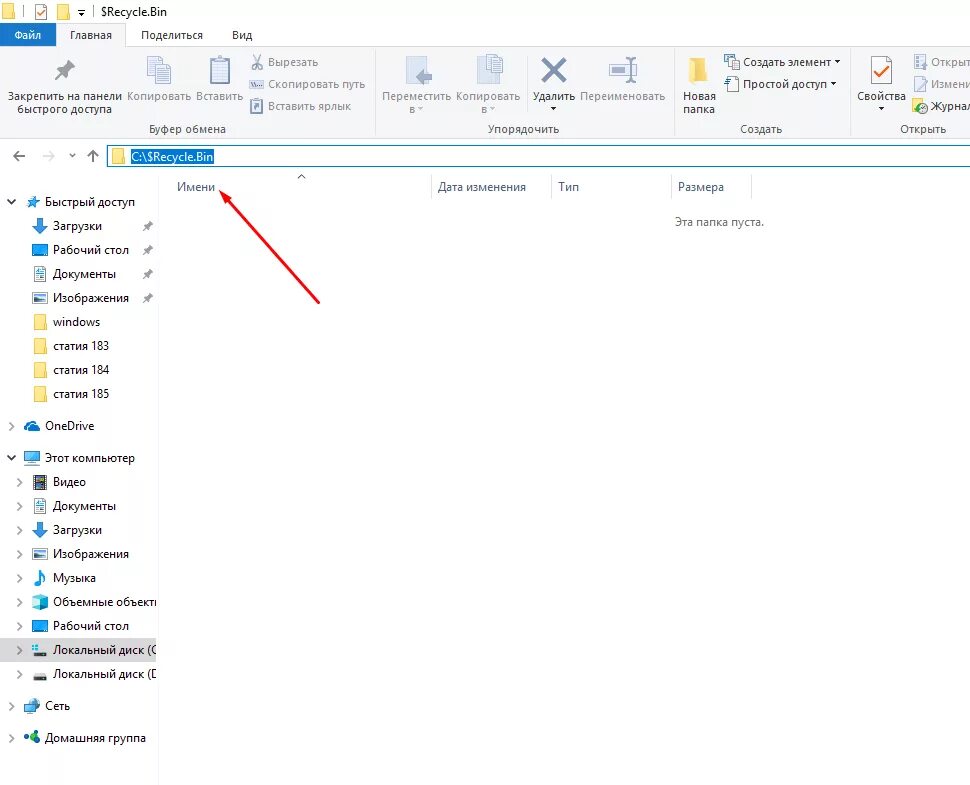This screenshot has width=970, height=785.
Task: Click the Удалить red X icon
Action: [554, 69]
